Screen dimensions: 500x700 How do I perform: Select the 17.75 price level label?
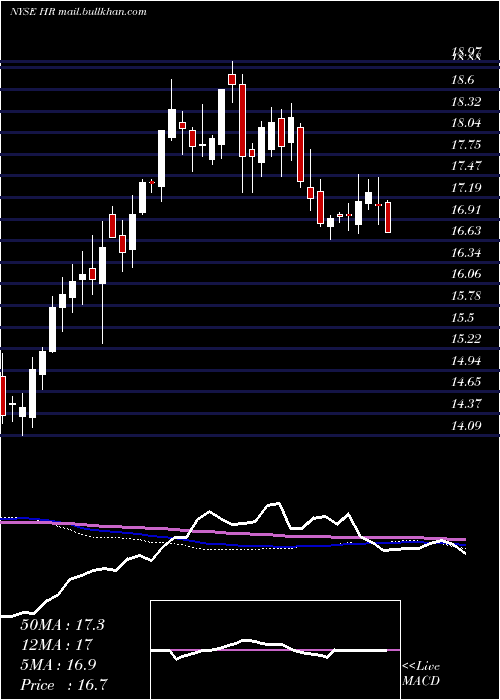tap(467, 145)
